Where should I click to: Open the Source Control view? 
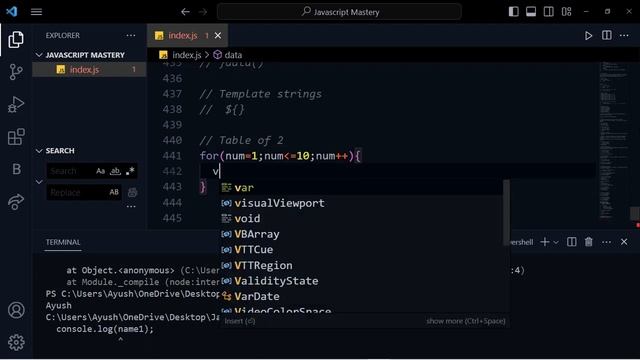[16, 72]
